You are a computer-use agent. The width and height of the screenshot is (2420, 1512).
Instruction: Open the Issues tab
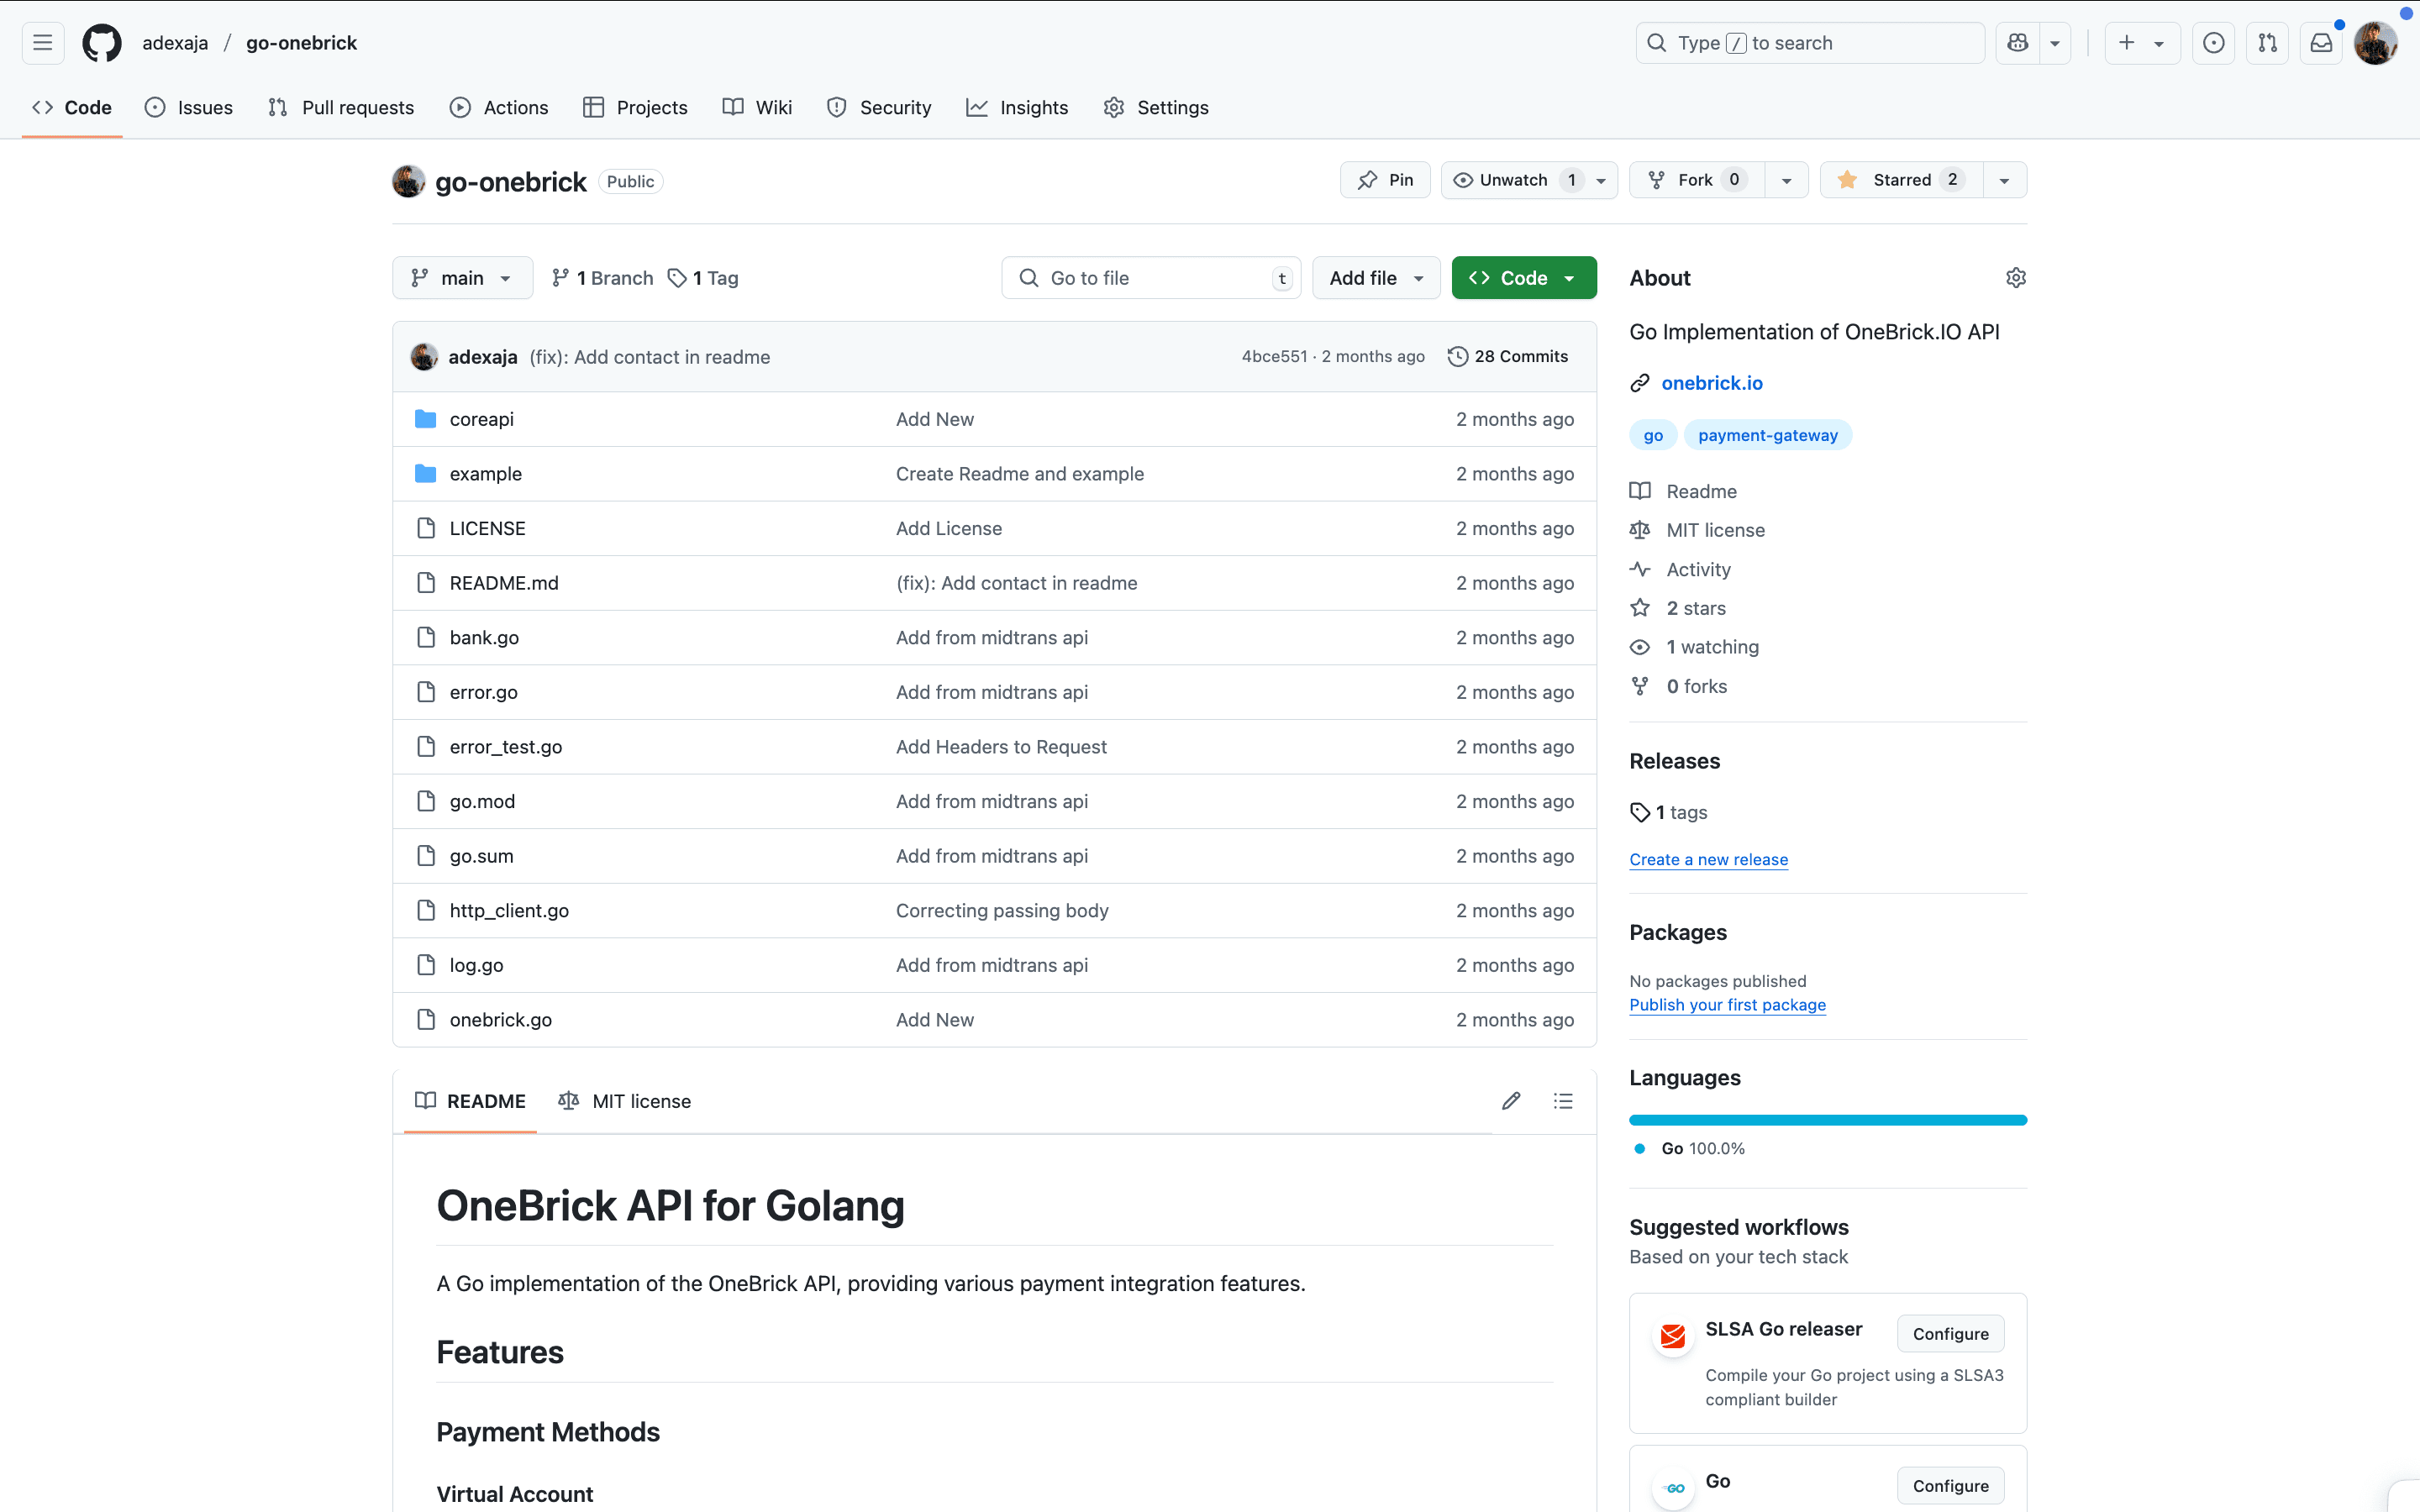pyautogui.click(x=189, y=107)
